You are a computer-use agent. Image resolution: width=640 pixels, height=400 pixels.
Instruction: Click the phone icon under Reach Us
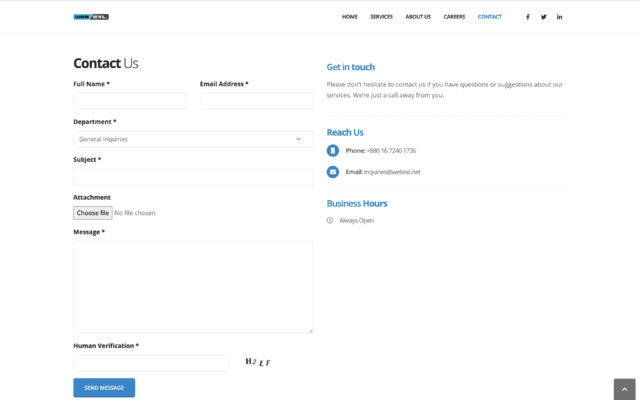click(333, 150)
